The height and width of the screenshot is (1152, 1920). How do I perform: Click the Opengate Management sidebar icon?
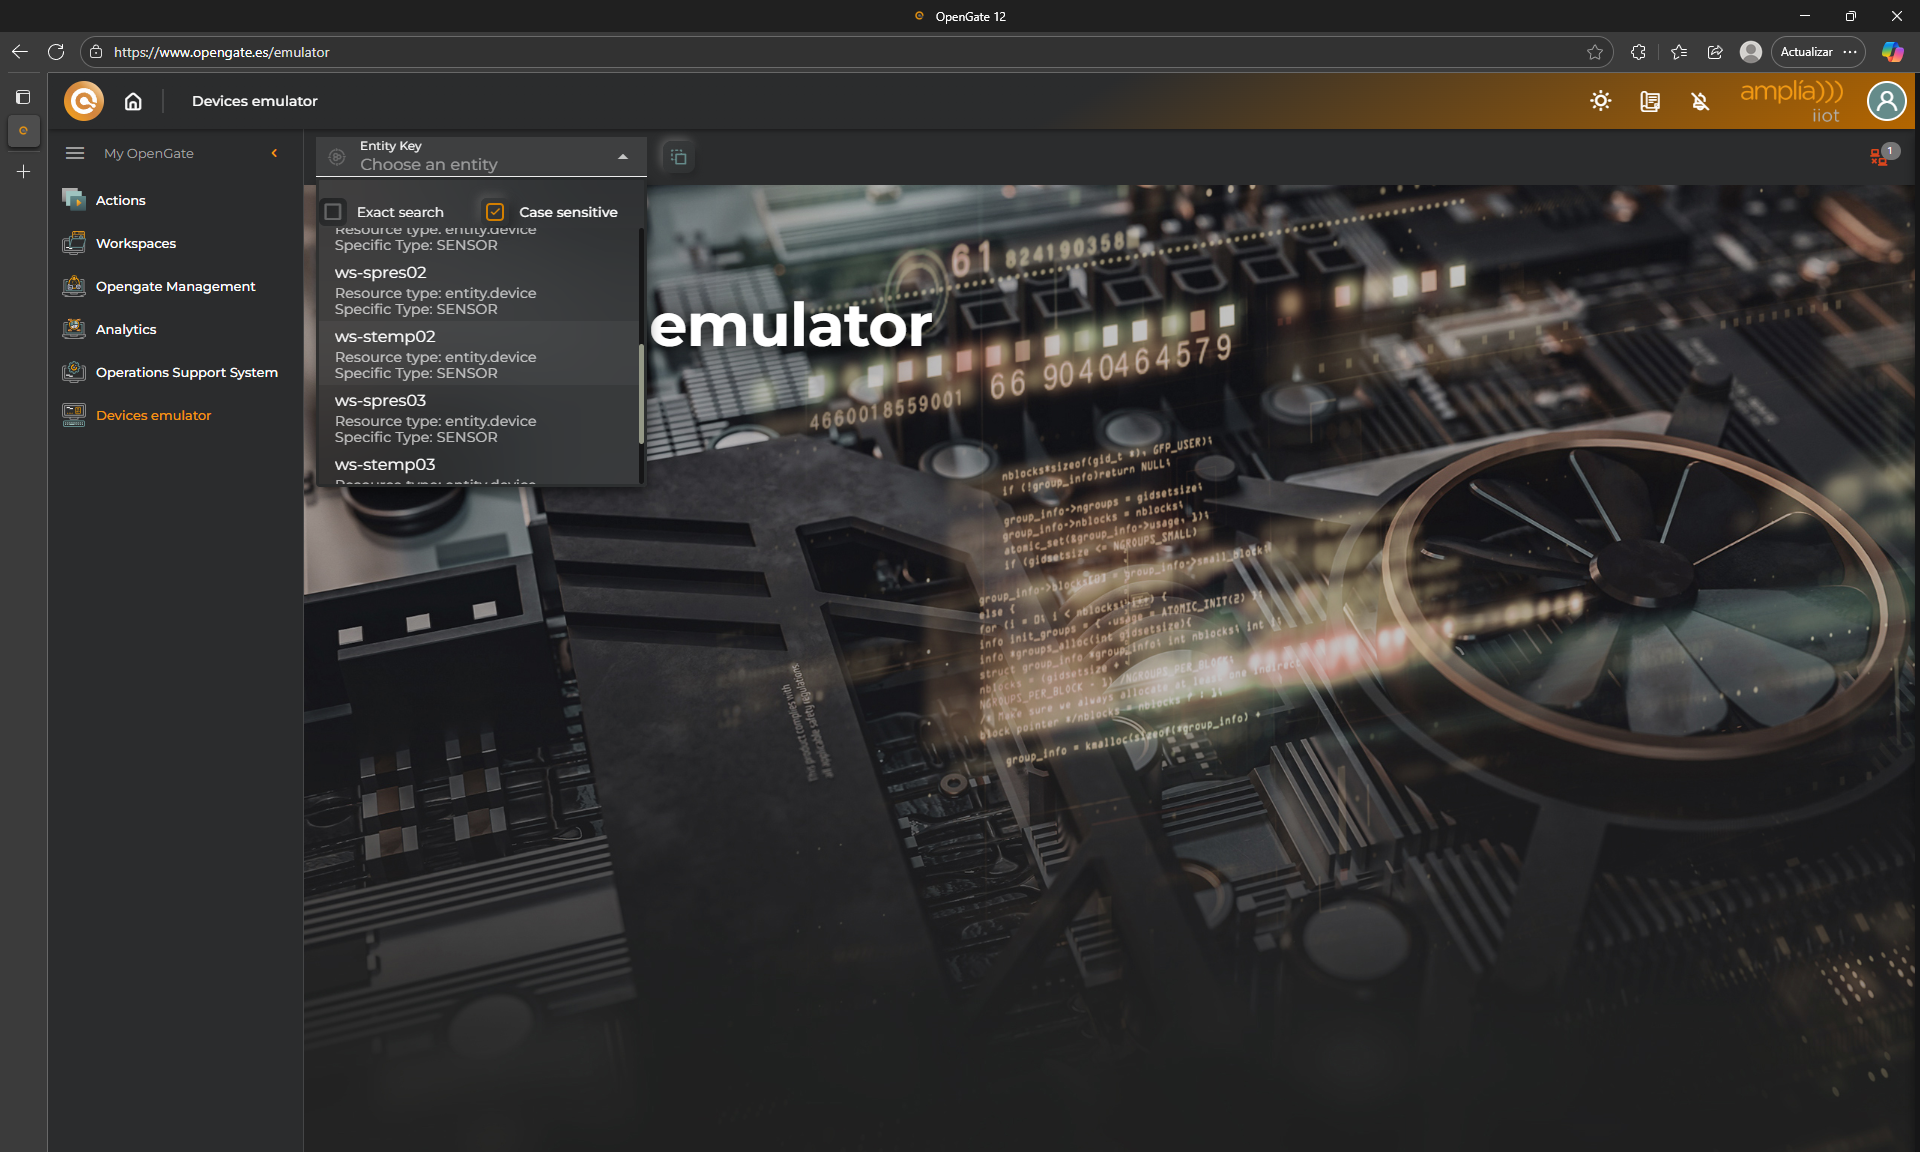click(74, 286)
